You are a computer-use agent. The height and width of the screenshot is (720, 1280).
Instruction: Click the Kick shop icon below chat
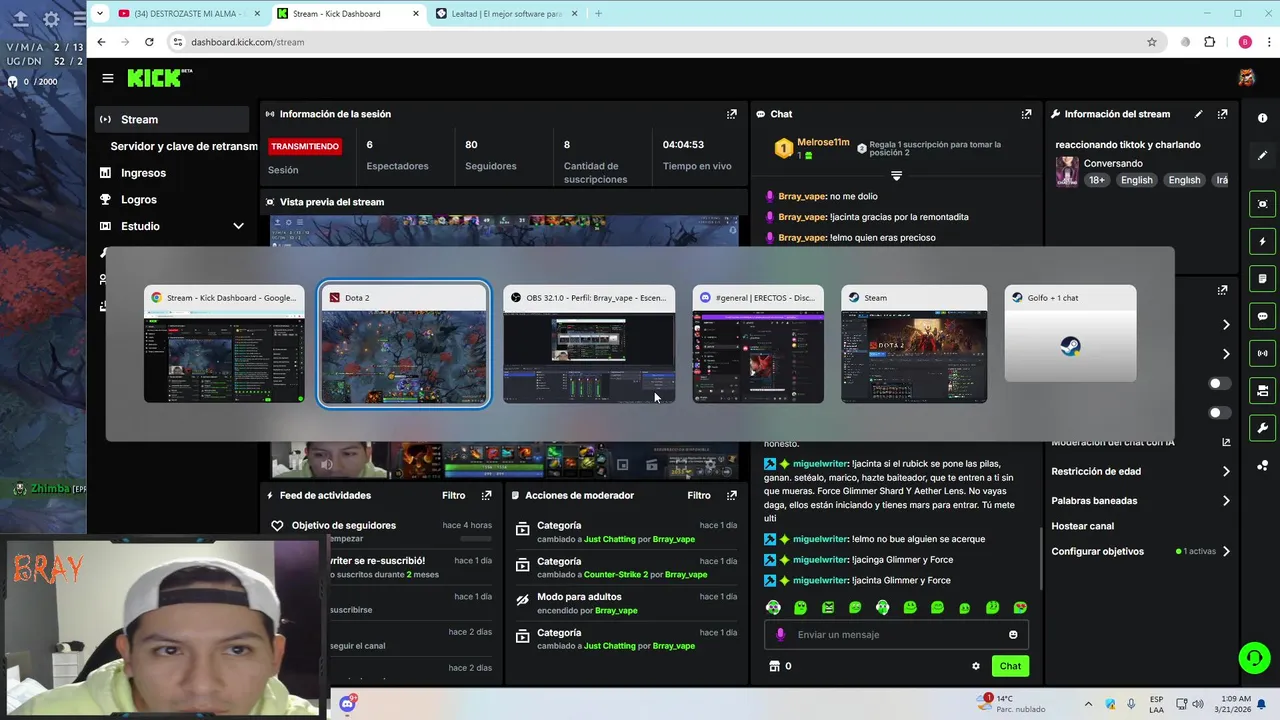pos(773,666)
